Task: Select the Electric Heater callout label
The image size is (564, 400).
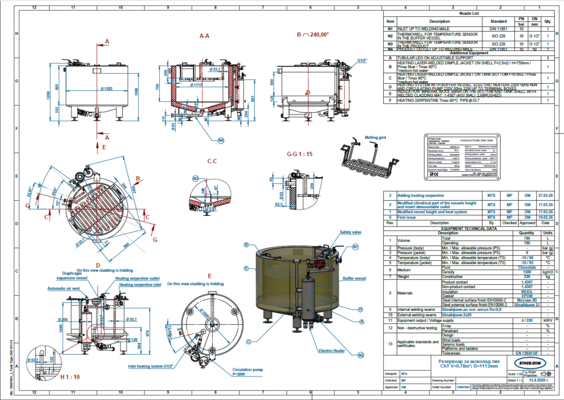Action: (332, 351)
